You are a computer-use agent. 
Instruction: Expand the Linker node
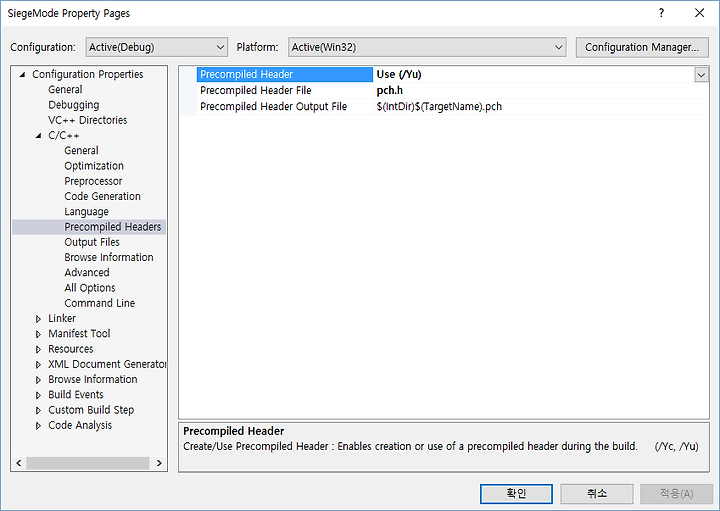pos(39,319)
